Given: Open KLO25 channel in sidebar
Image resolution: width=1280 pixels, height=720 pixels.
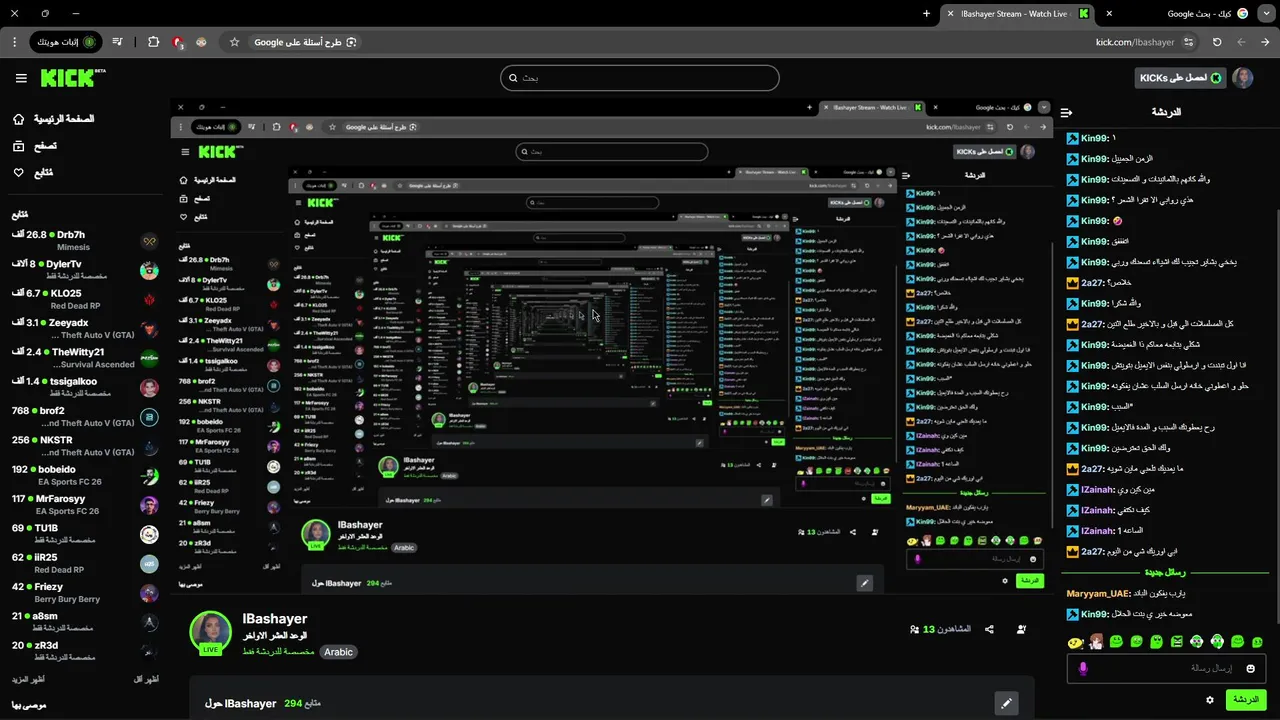Looking at the screenshot, I should coord(86,299).
